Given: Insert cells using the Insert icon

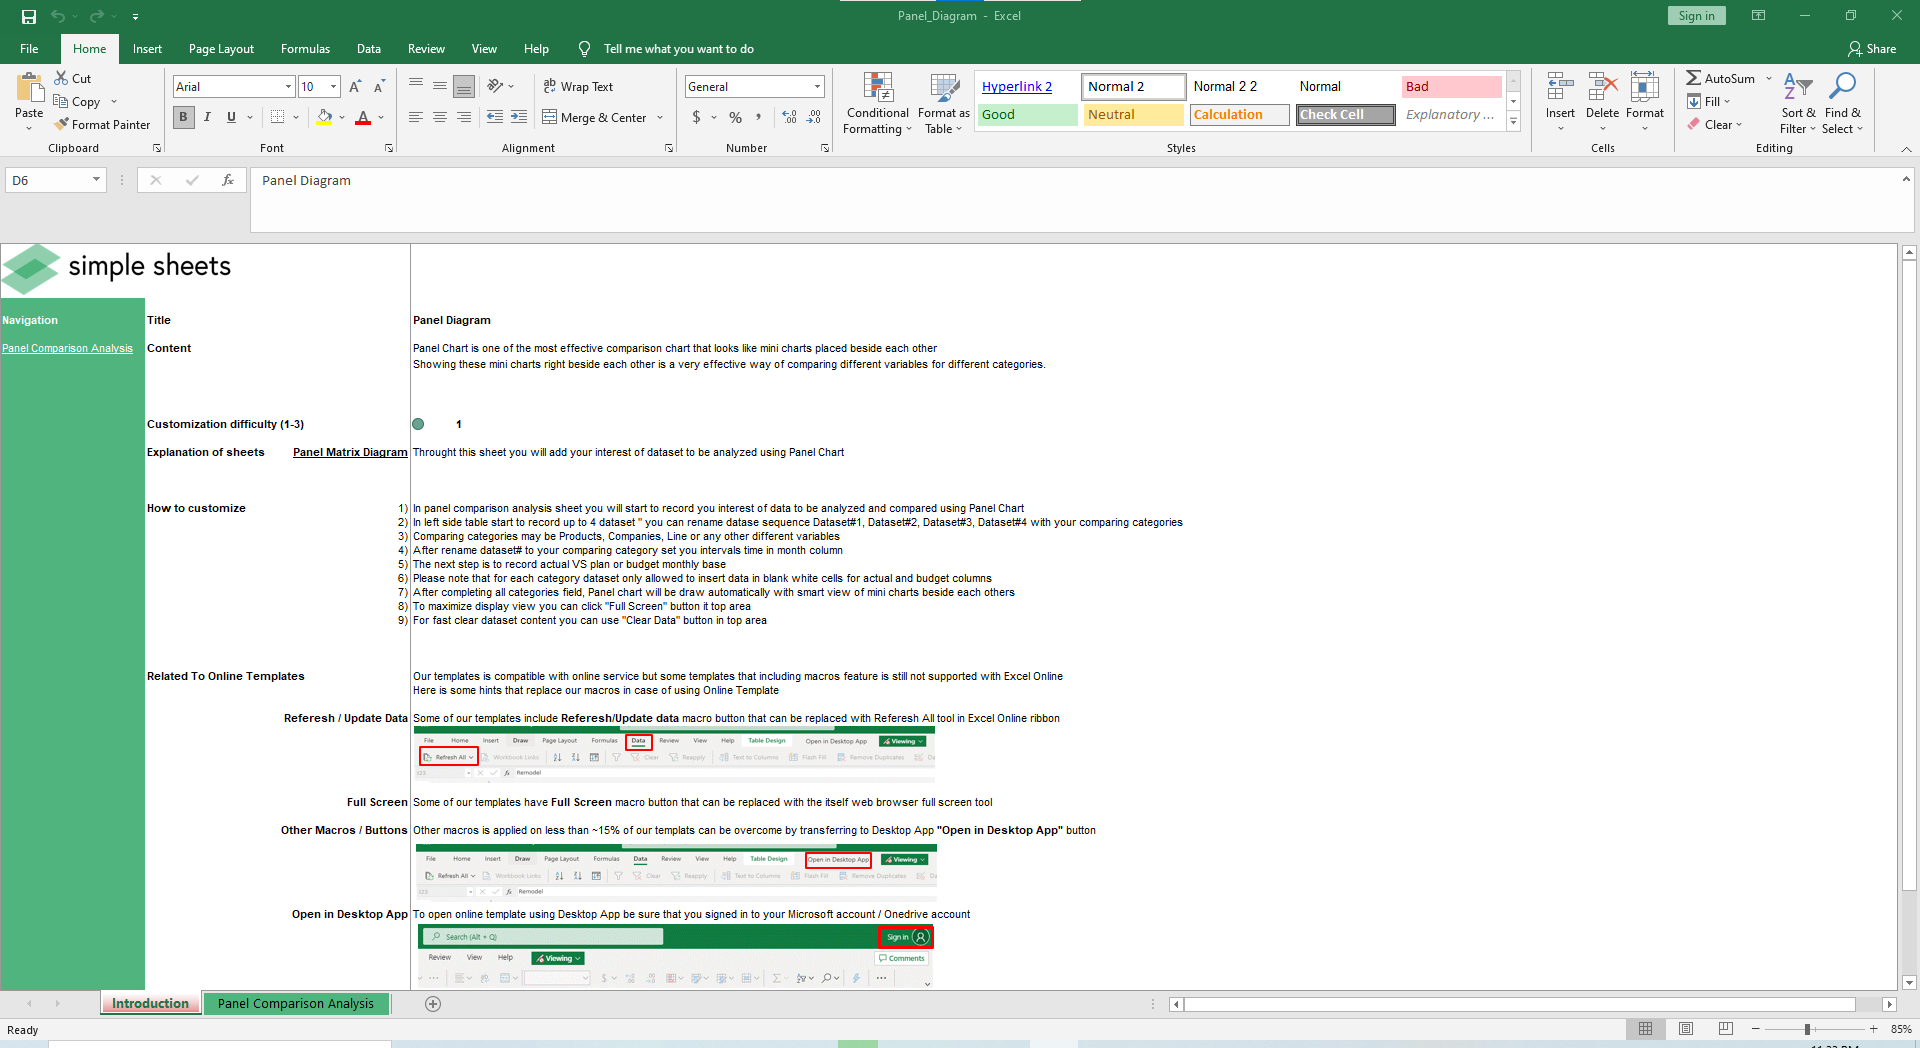Looking at the screenshot, I should [1560, 86].
